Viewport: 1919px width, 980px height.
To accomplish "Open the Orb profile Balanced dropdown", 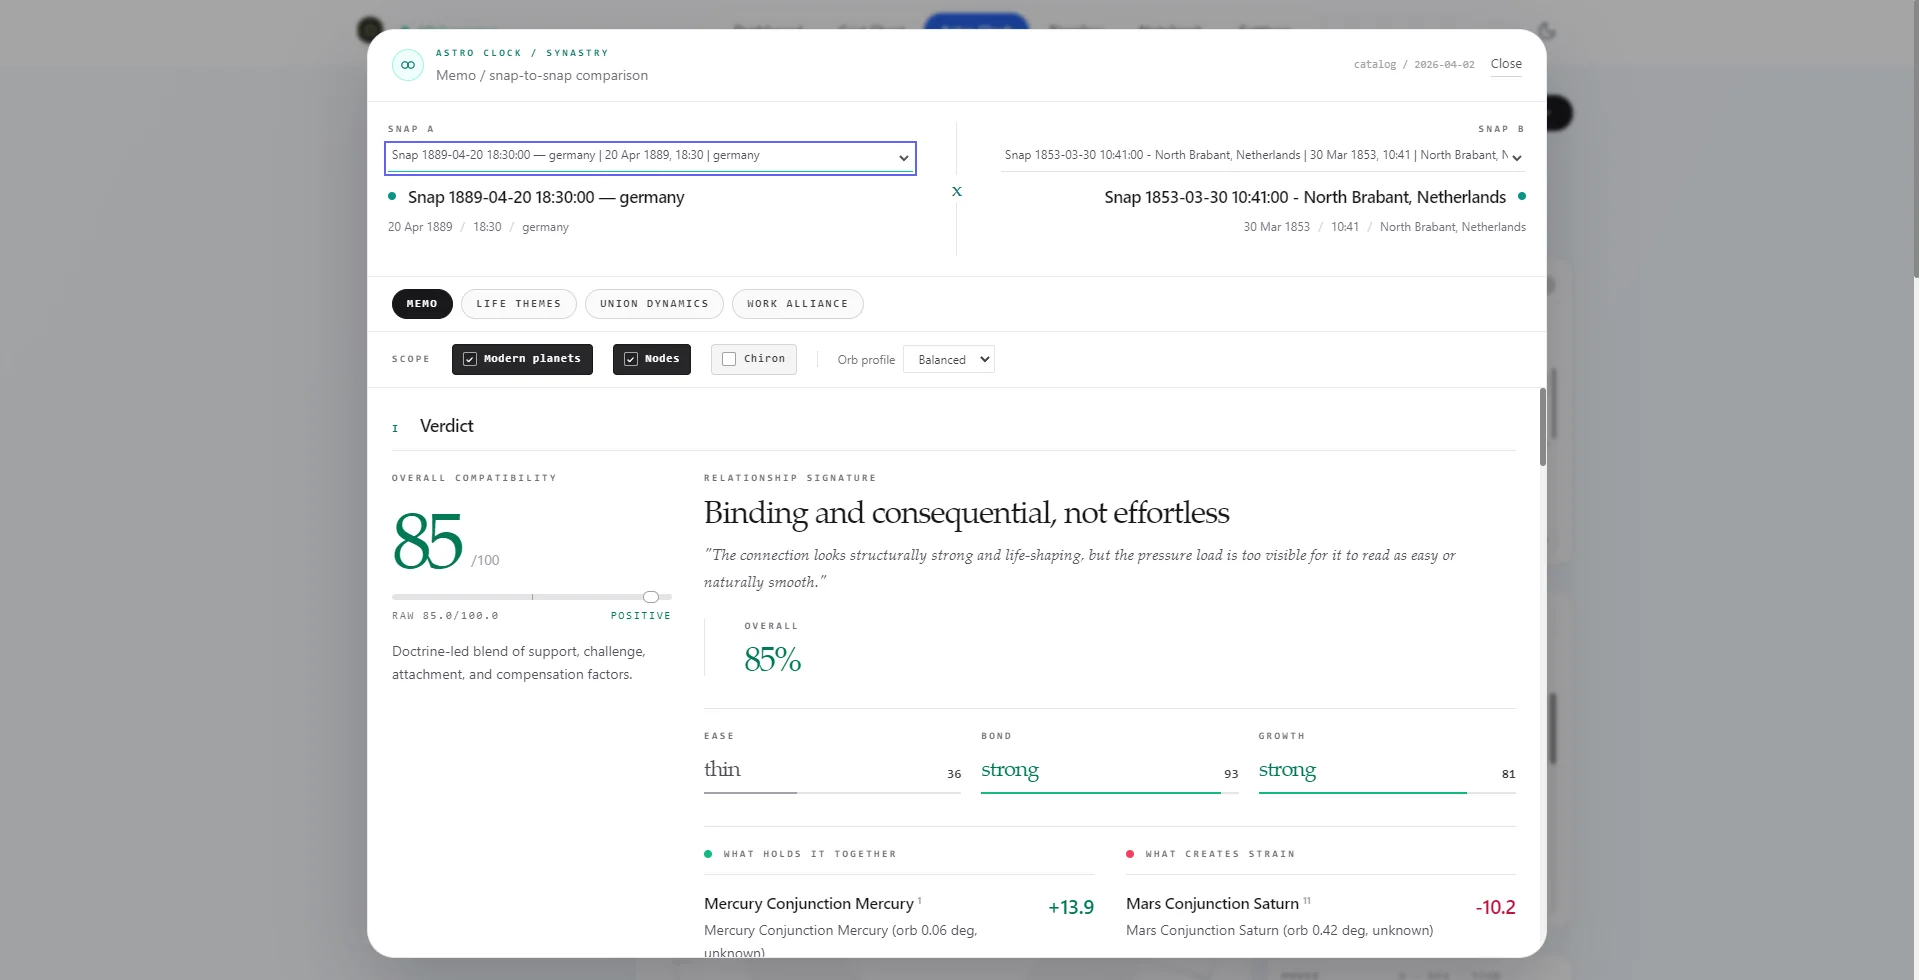I will (949, 360).
